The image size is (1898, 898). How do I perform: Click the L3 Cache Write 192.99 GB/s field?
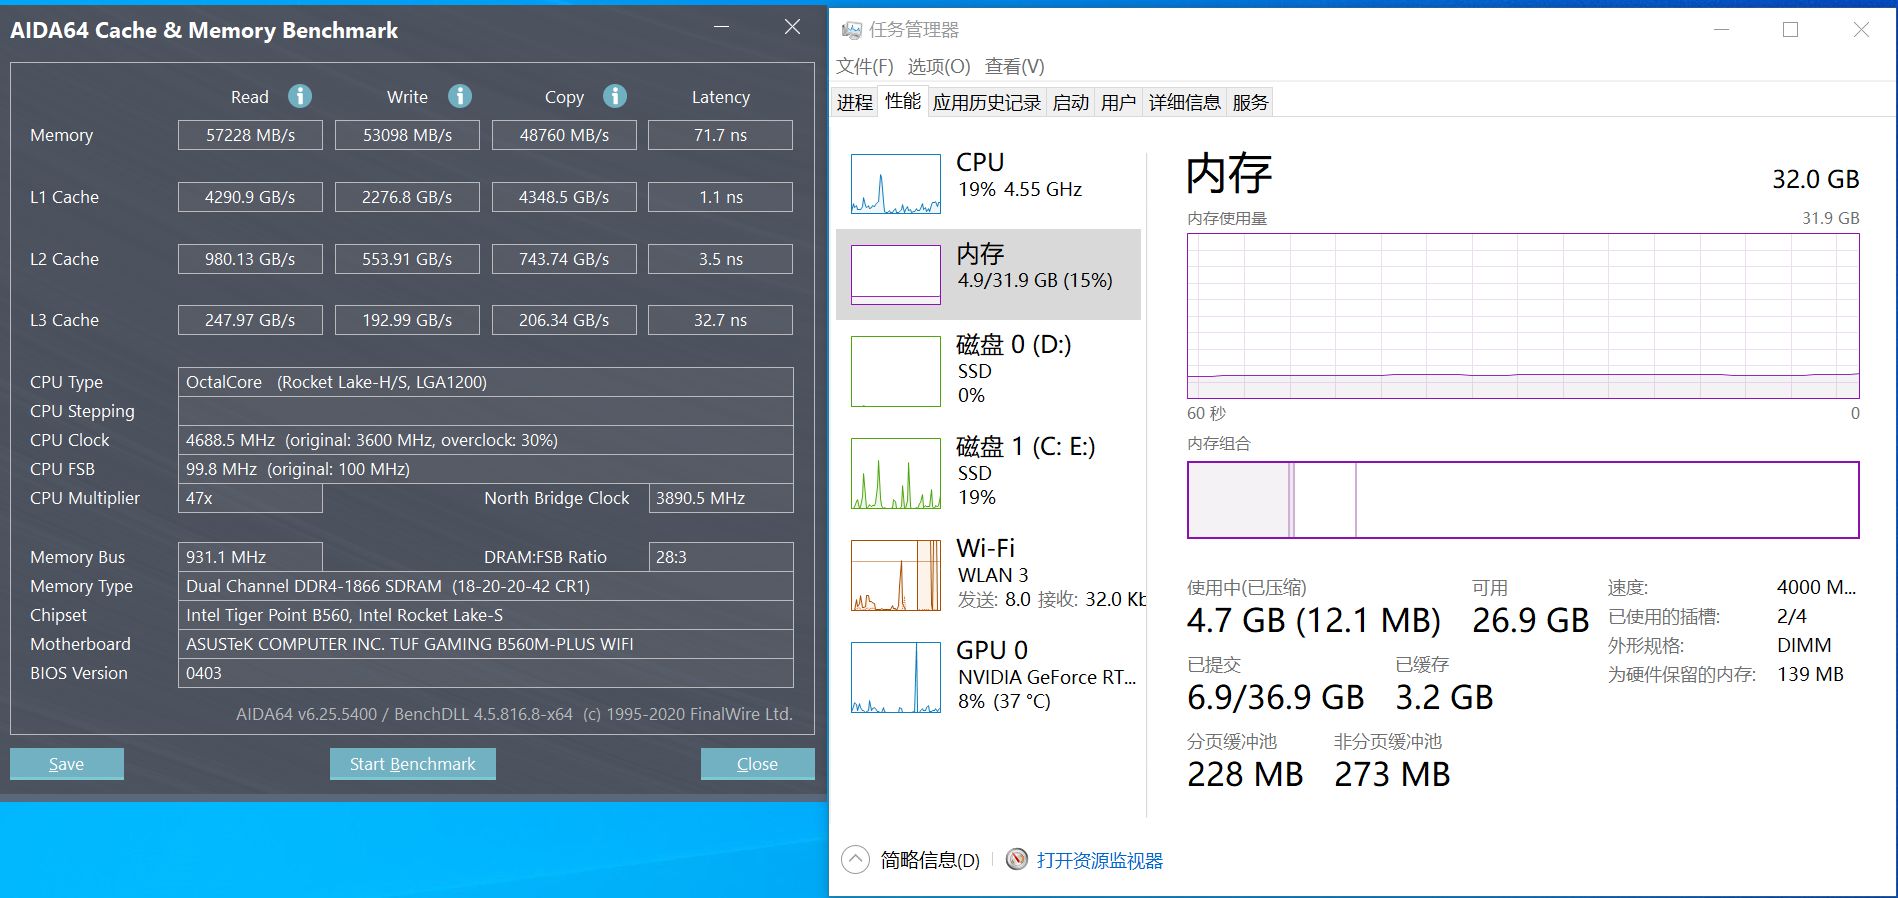pyautogui.click(x=407, y=320)
